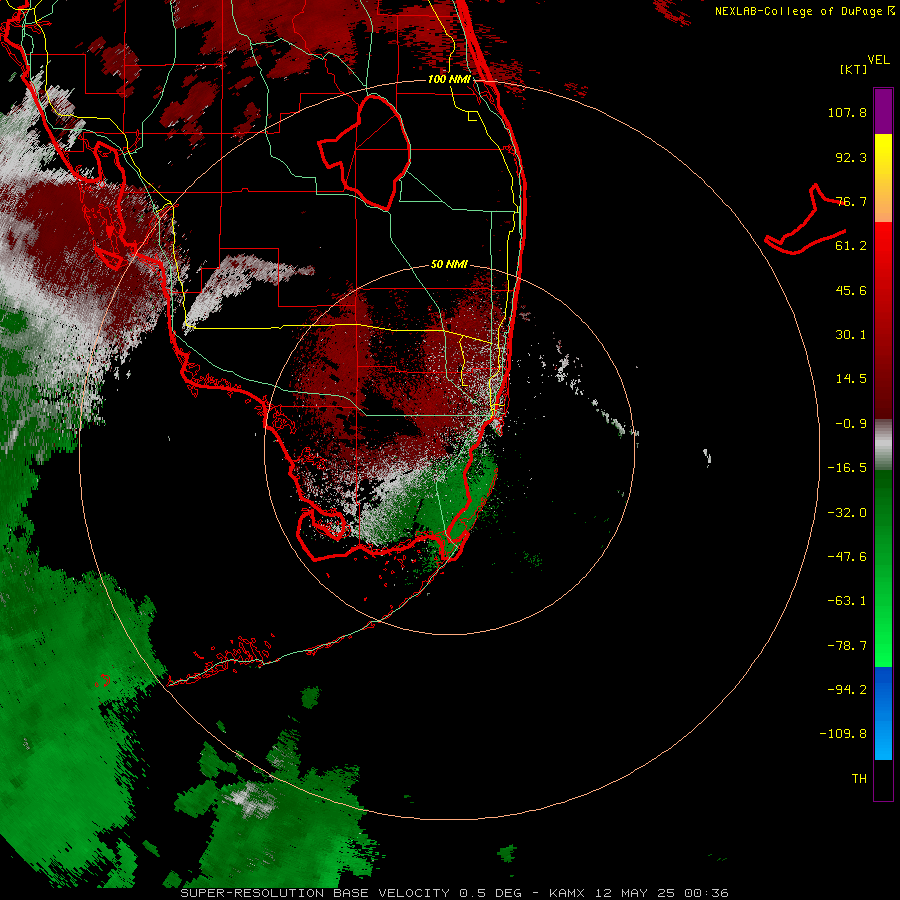Click the [KT] units label
Viewport: 900px width, 900px height.
[x=854, y=69]
